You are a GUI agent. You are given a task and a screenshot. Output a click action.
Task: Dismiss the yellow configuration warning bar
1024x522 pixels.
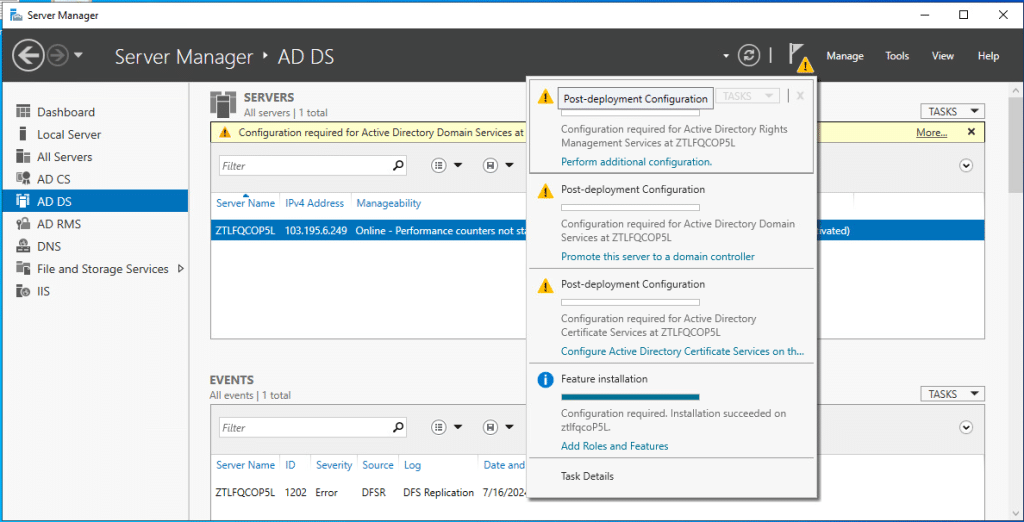(x=971, y=132)
